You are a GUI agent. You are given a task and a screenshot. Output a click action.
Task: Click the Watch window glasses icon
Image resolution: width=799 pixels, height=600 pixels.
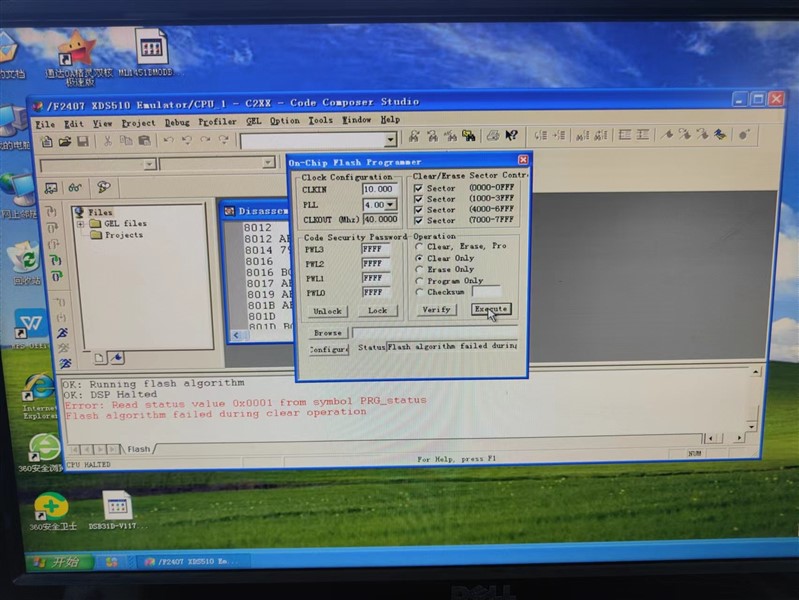click(75, 188)
